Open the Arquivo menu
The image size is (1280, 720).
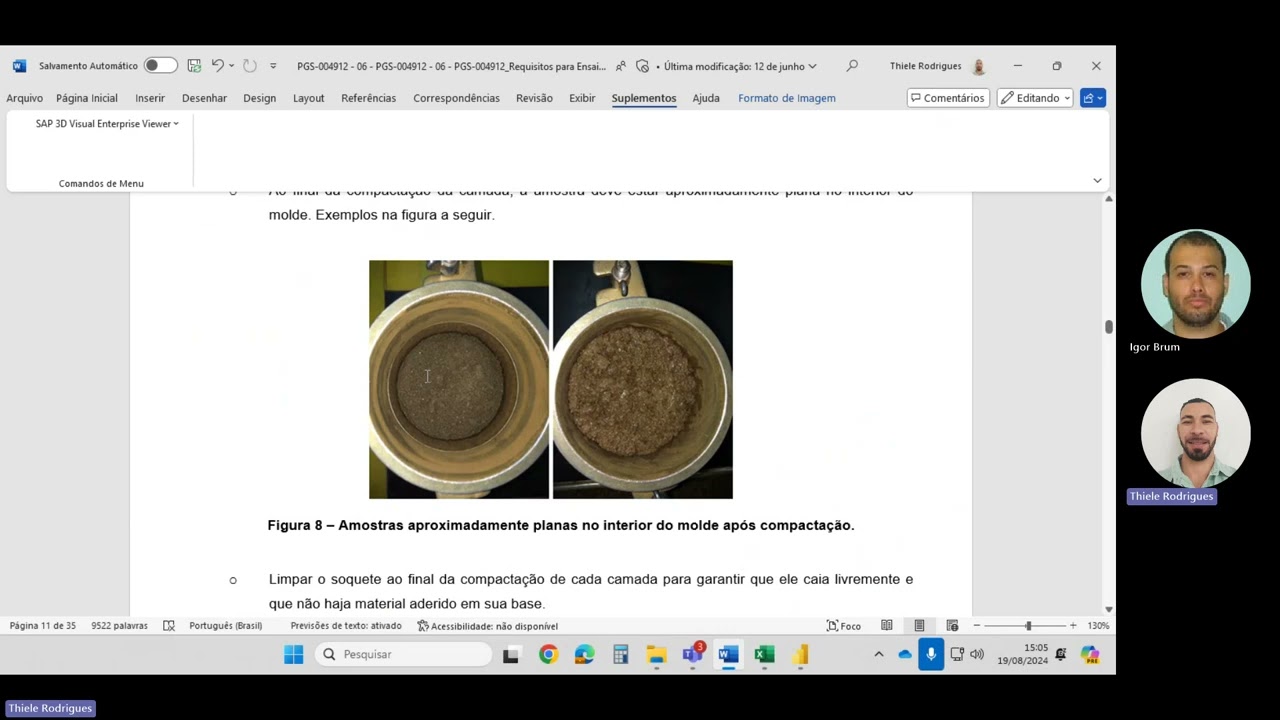click(x=24, y=98)
